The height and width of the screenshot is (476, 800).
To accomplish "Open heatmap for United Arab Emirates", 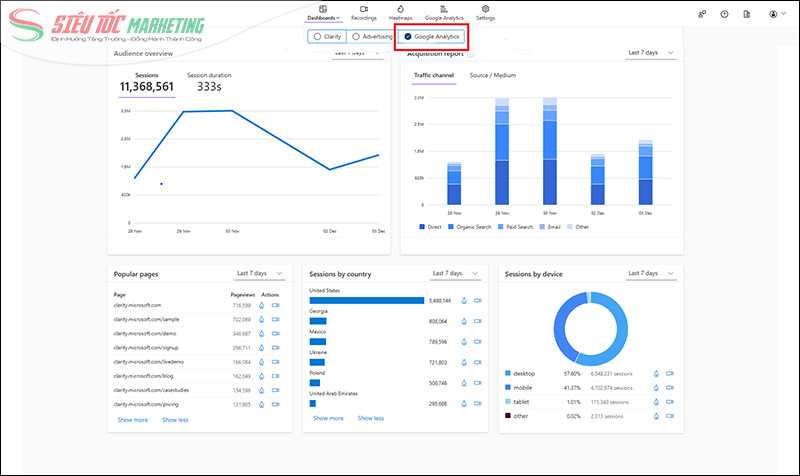I will point(464,404).
